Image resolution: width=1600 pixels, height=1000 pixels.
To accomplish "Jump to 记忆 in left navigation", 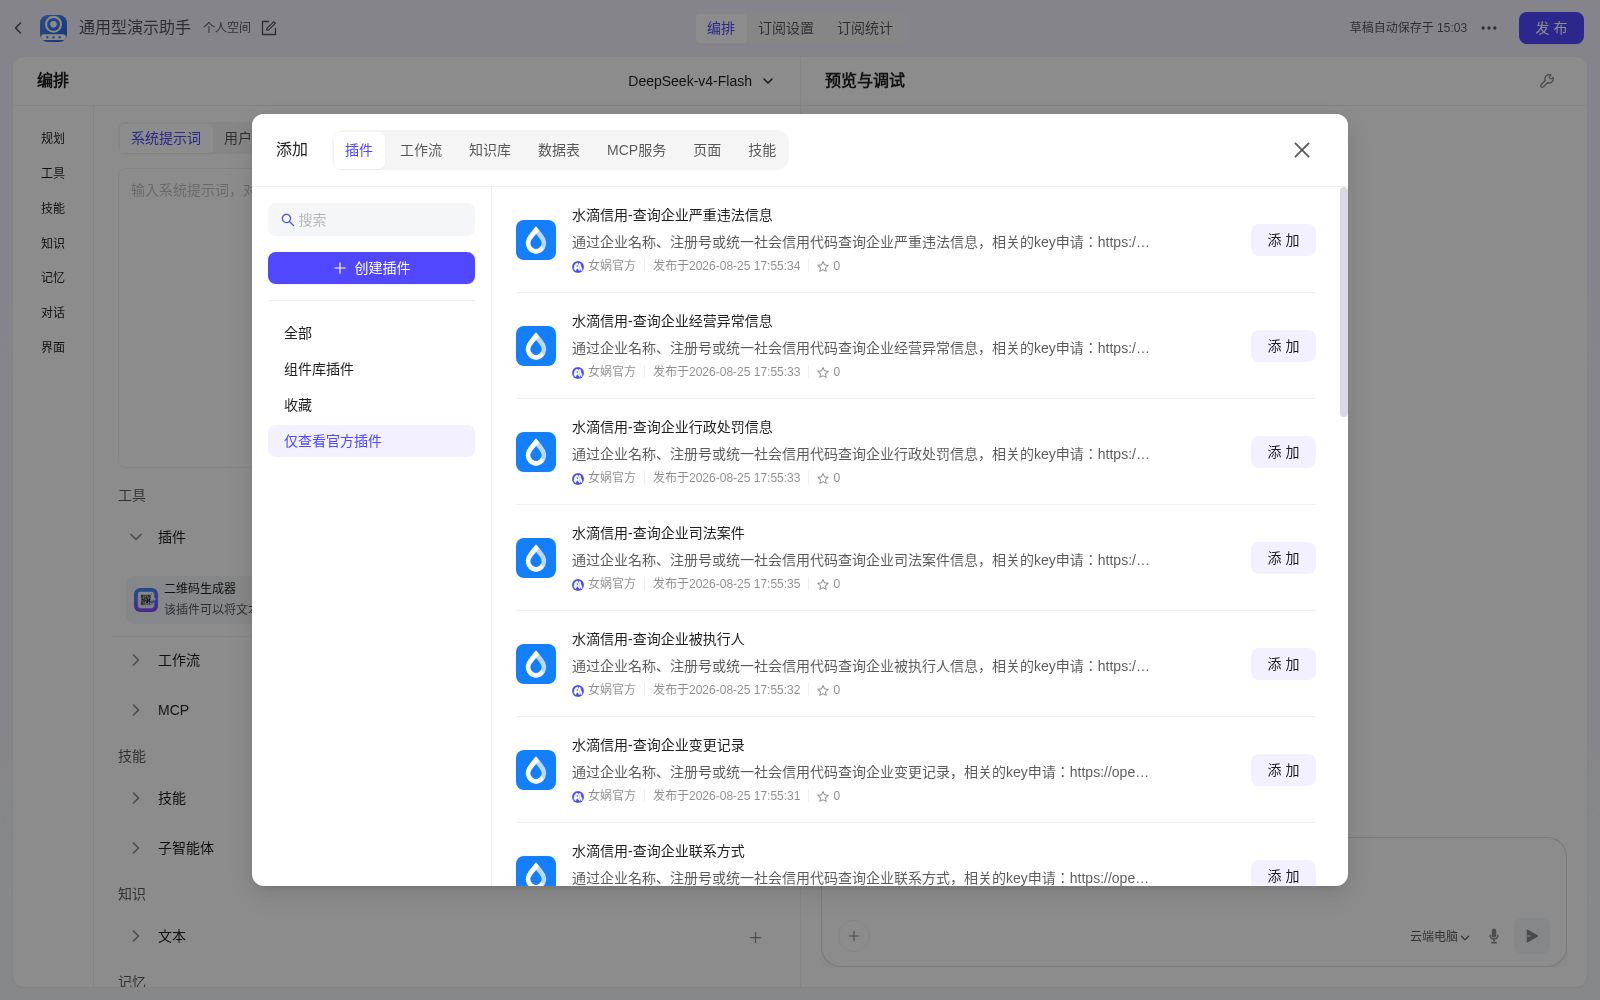I will 53,277.
